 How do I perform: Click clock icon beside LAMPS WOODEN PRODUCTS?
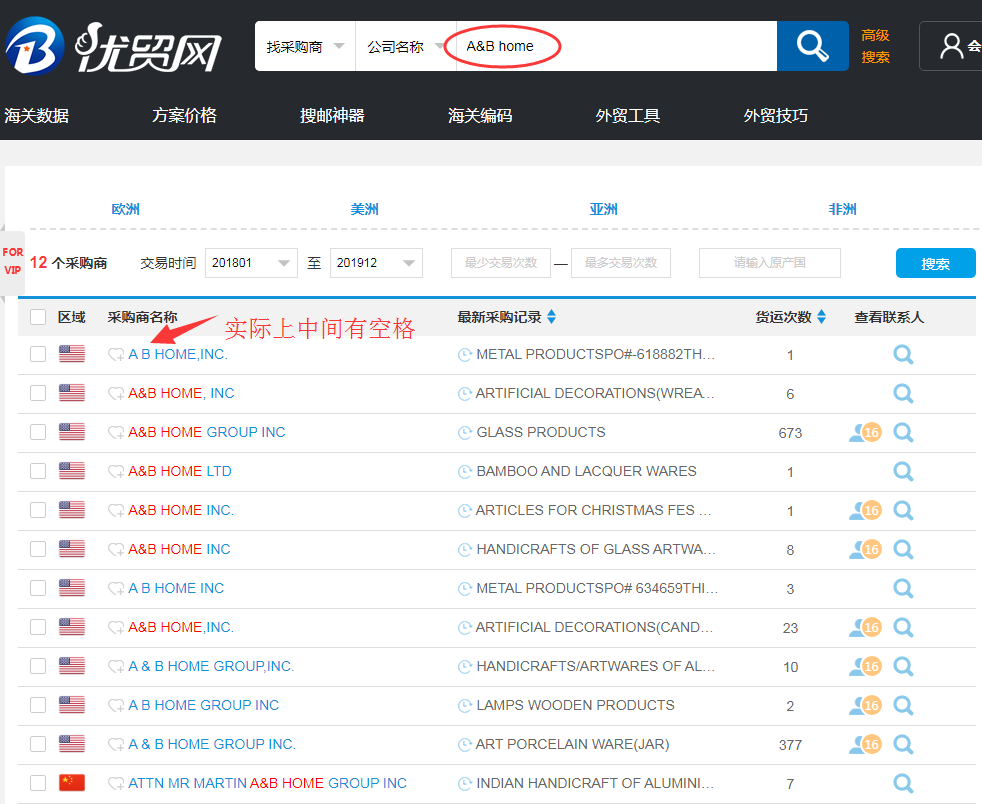[x=465, y=706]
